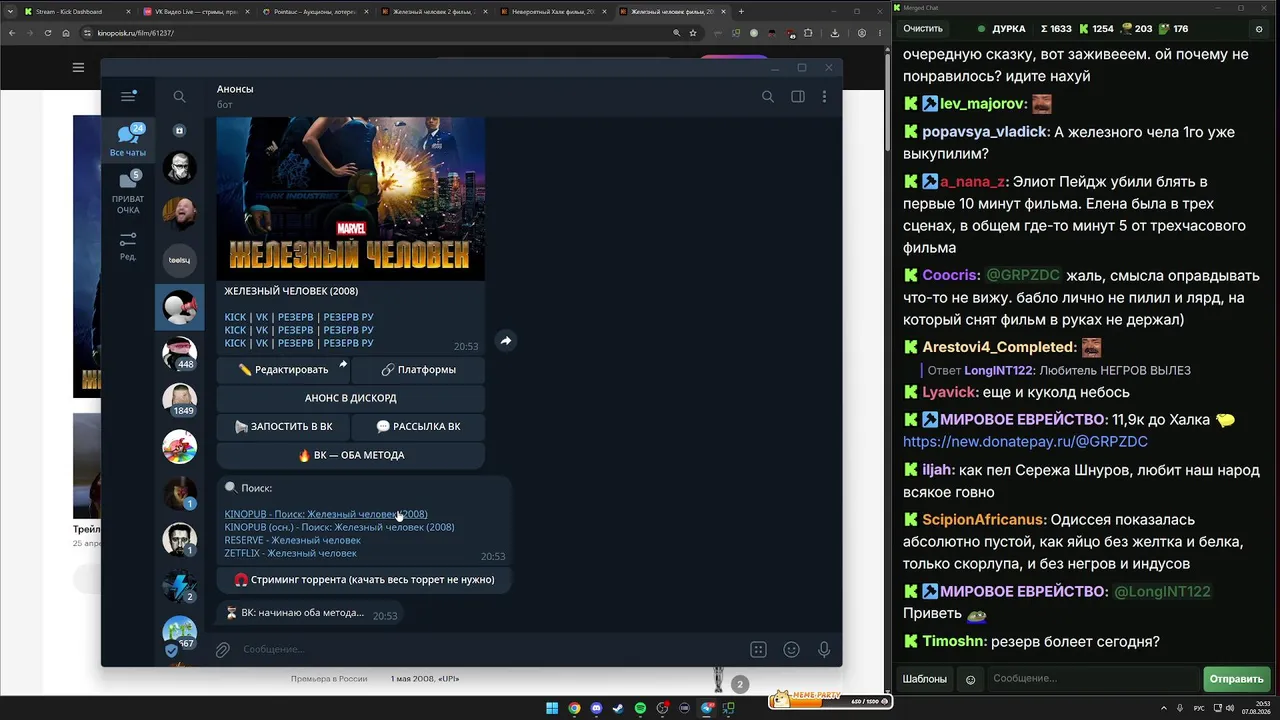Open the Windows Start menu
This screenshot has width=1280, height=720.
coord(552,709)
